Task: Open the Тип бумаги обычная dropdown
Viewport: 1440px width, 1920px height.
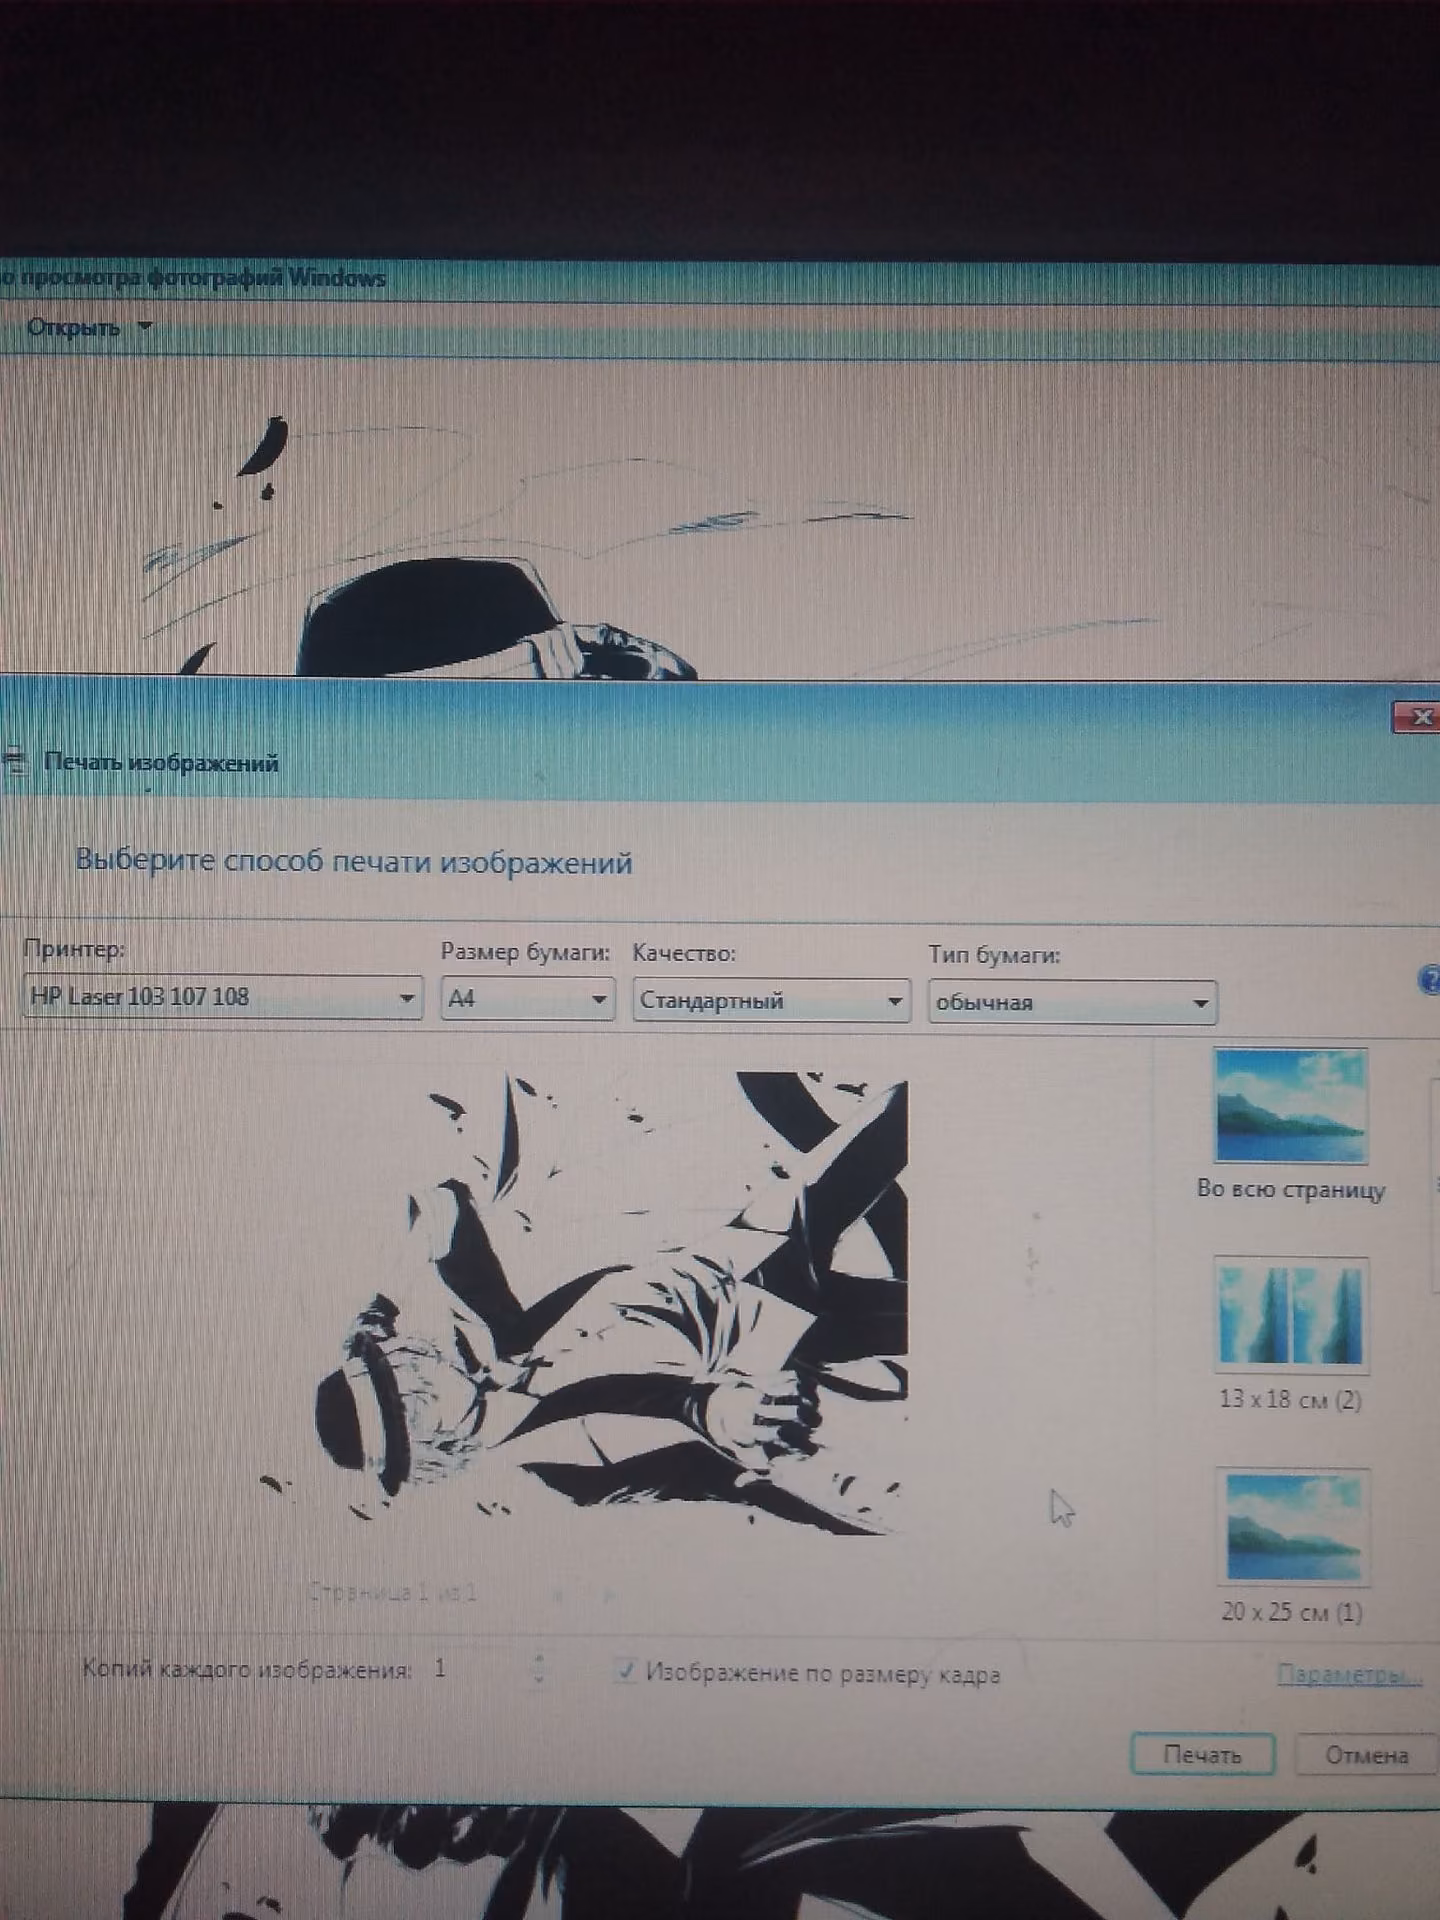Action: pyautogui.click(x=1072, y=1003)
